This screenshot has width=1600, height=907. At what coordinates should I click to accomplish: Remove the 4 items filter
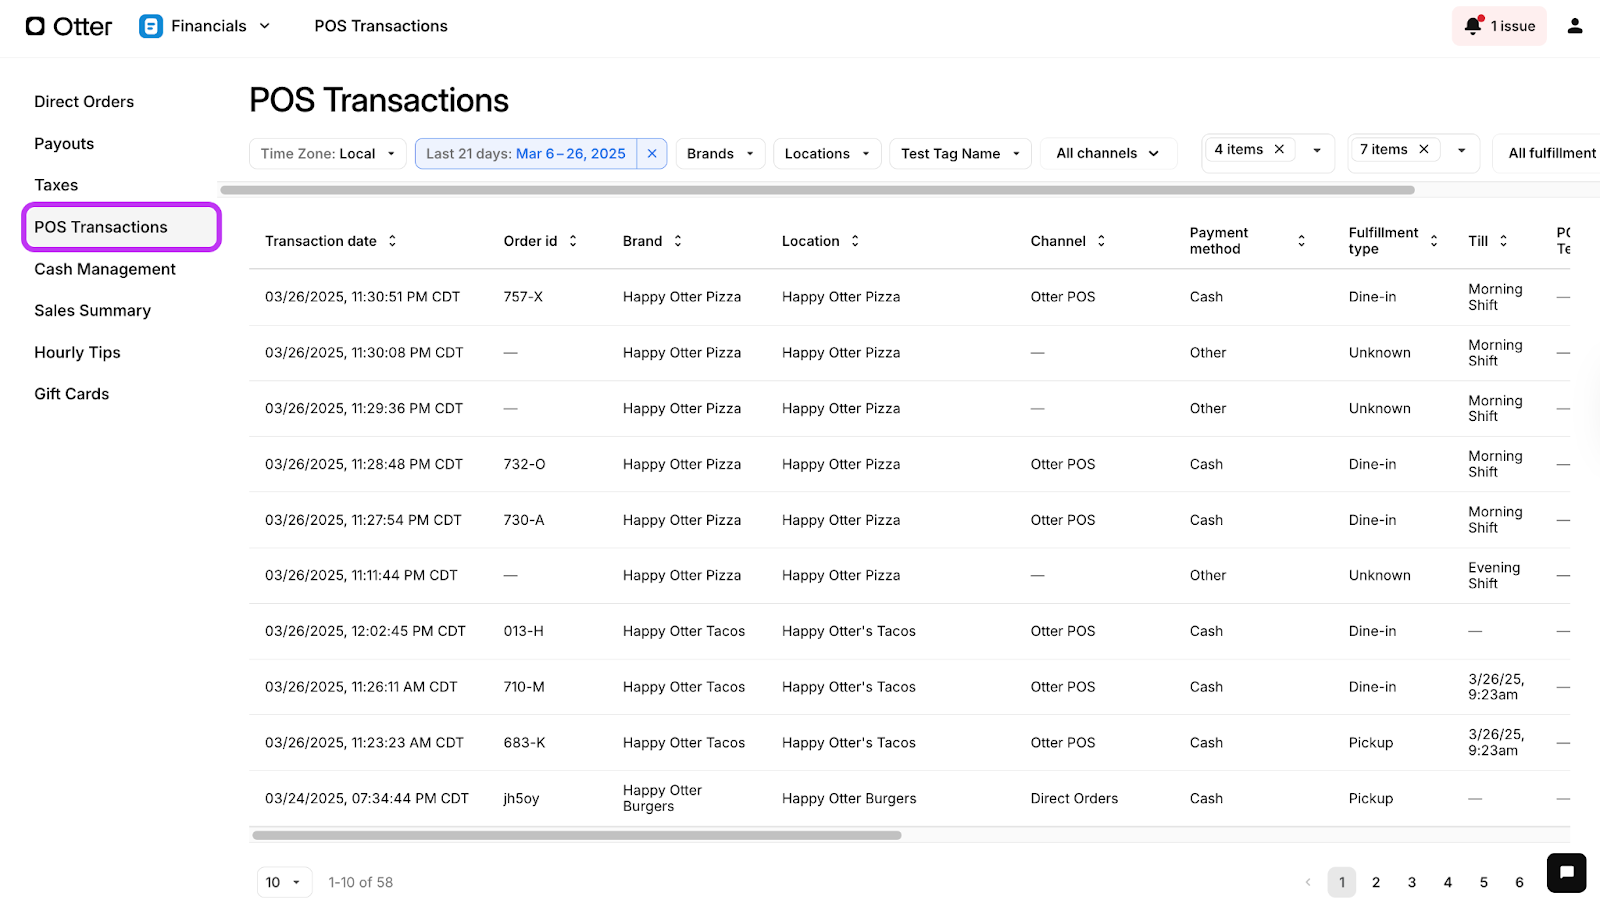point(1279,149)
